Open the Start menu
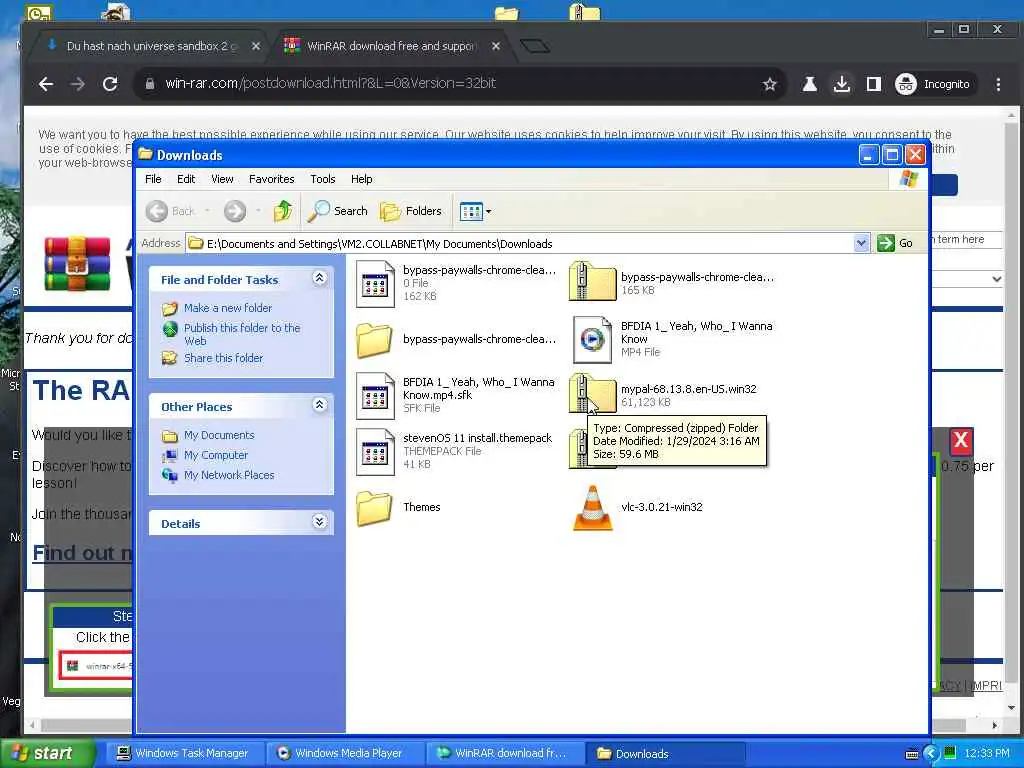 pos(46,753)
